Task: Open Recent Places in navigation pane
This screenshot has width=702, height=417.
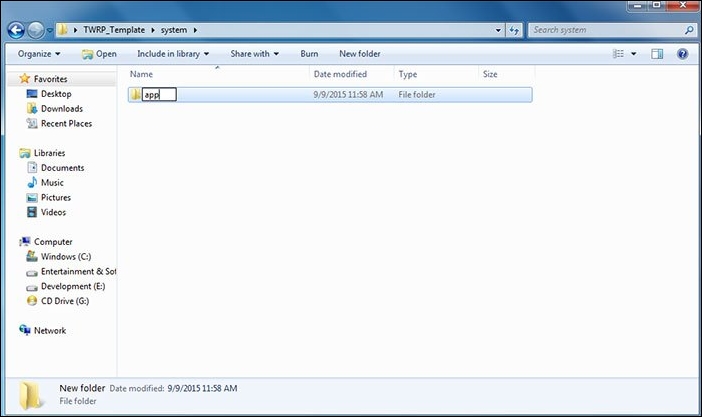Action: coord(66,123)
